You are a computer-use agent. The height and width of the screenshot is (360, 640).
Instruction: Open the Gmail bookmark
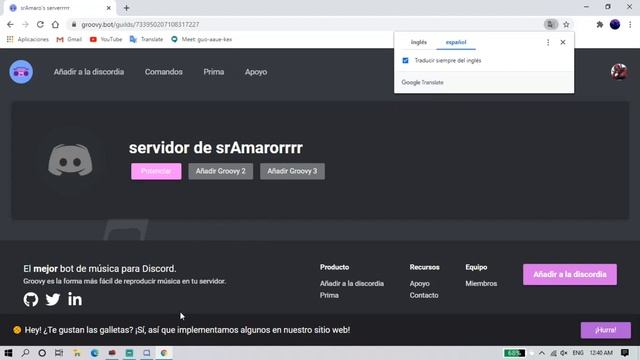(69, 39)
